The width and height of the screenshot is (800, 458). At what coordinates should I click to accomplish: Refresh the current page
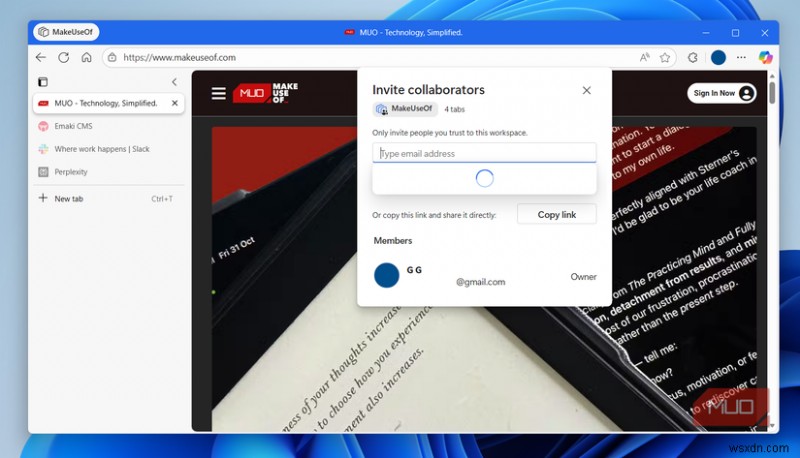coord(64,58)
